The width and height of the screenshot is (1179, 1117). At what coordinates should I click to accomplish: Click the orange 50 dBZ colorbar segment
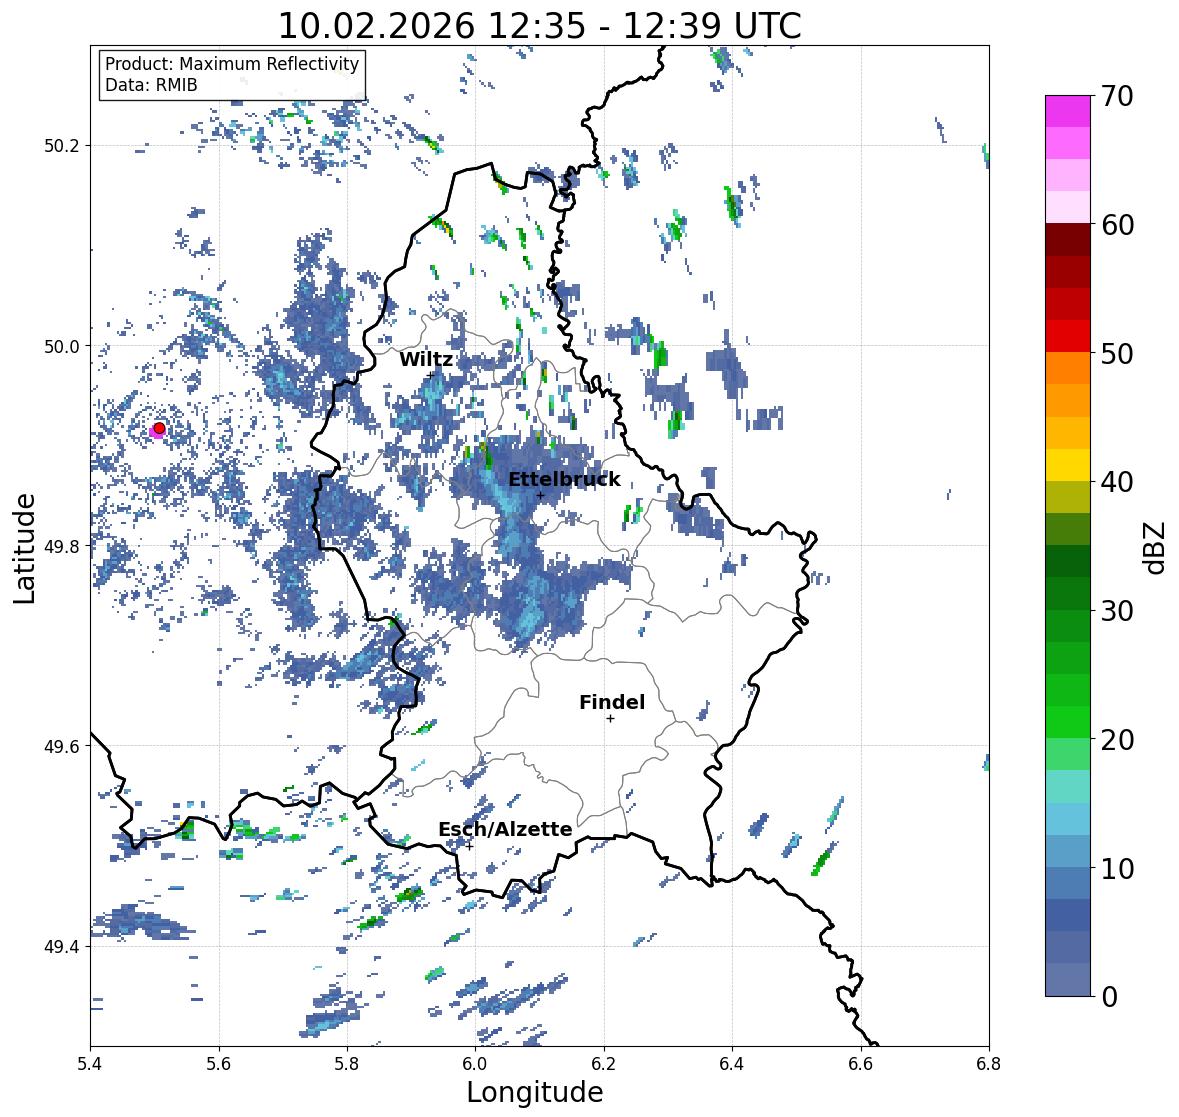point(1068,368)
